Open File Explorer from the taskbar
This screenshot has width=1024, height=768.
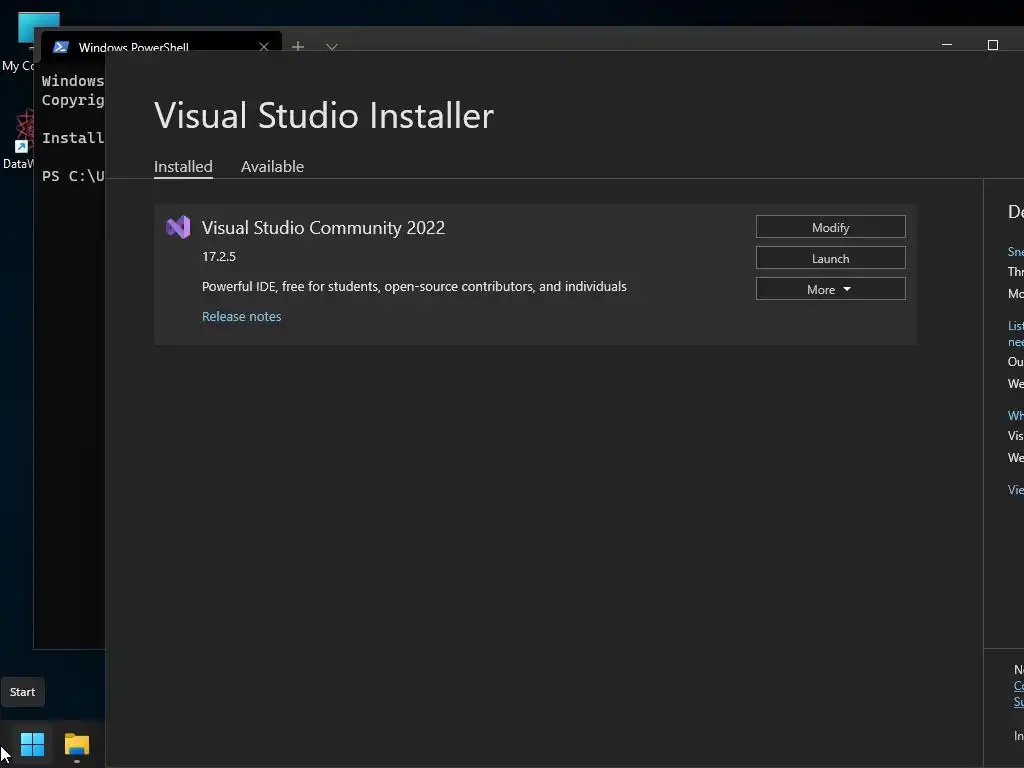(76, 744)
